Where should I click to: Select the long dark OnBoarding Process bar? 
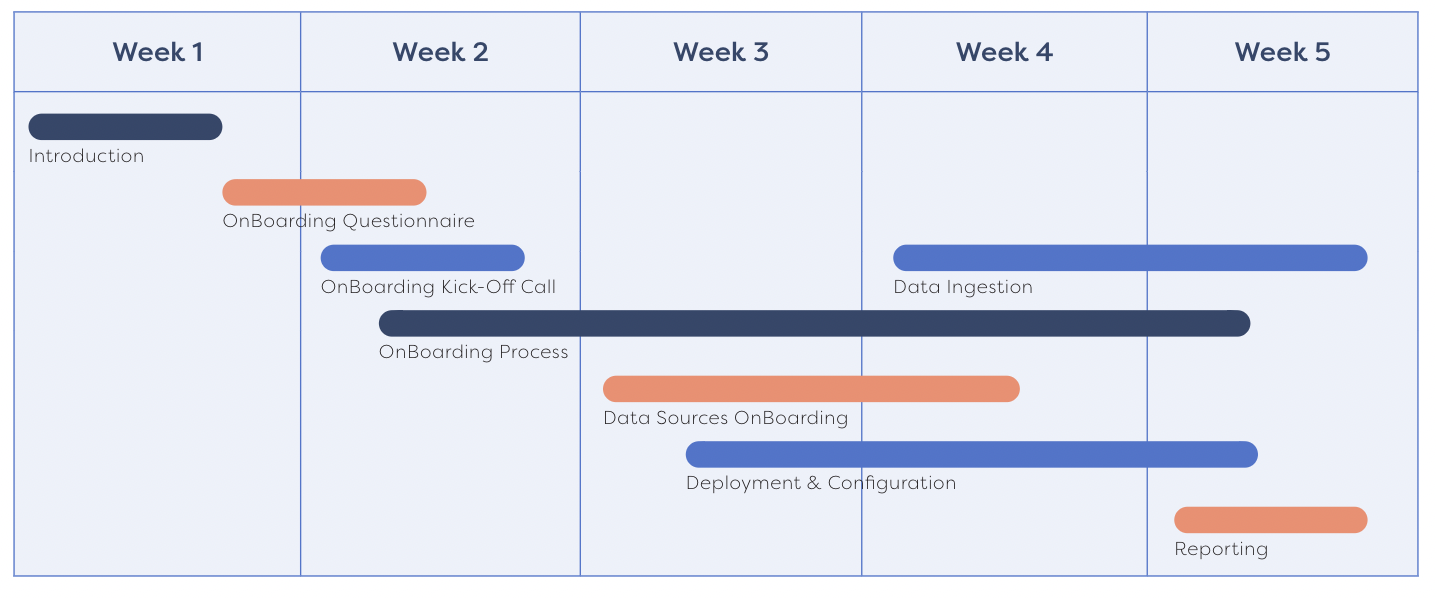tap(814, 323)
